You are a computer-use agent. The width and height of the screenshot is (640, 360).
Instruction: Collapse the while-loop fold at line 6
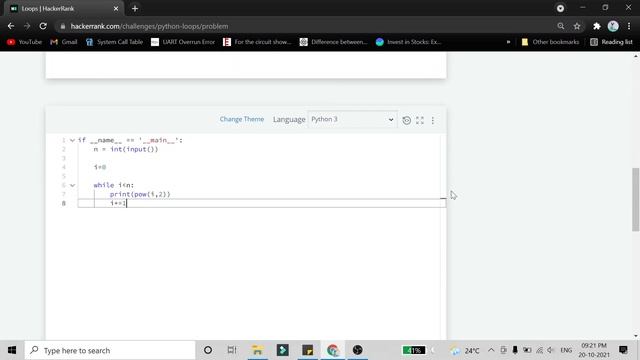[72, 185]
